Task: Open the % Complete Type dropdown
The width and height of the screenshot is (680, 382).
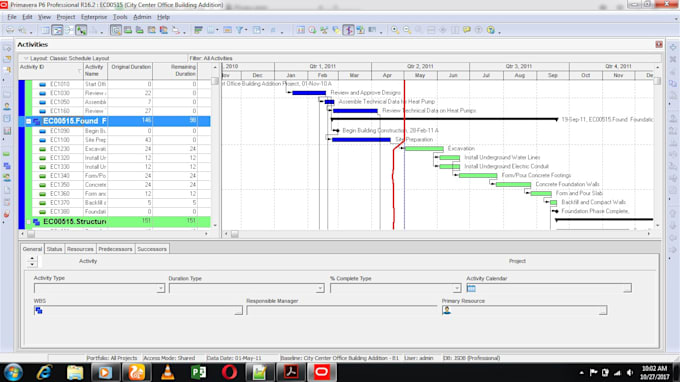Action: [x=456, y=288]
